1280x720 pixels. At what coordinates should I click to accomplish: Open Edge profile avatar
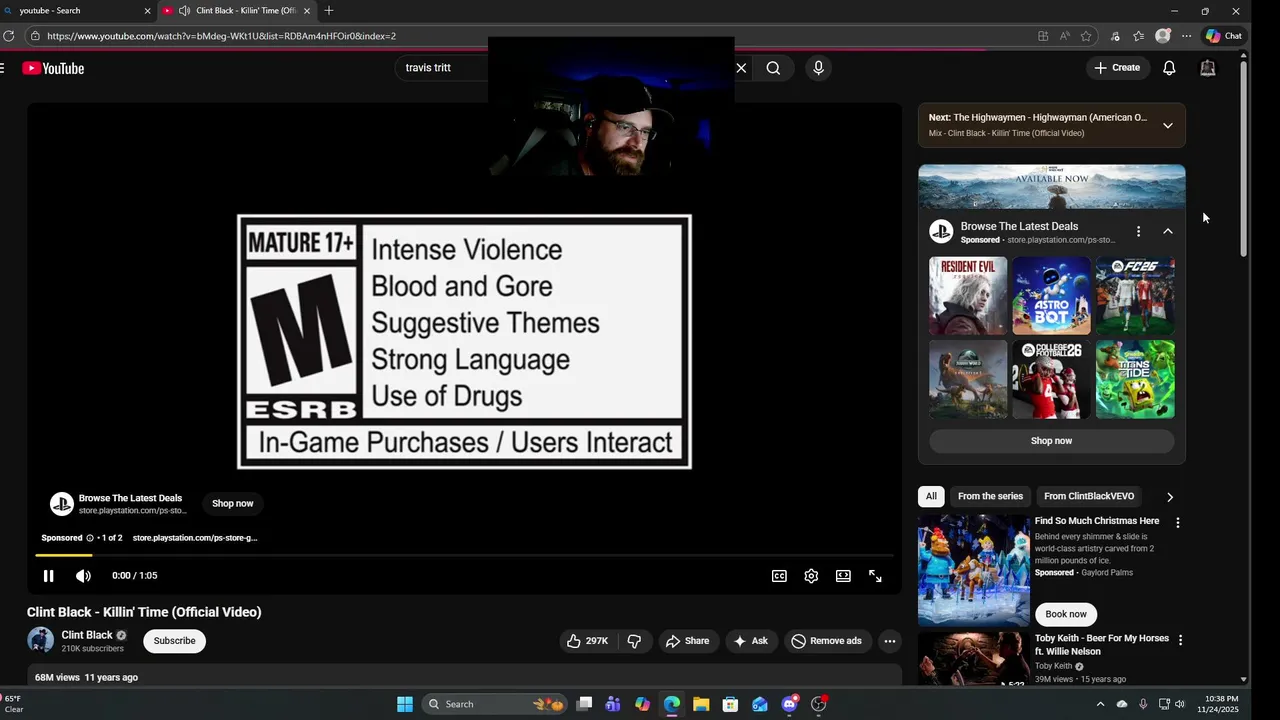coord(1162,36)
